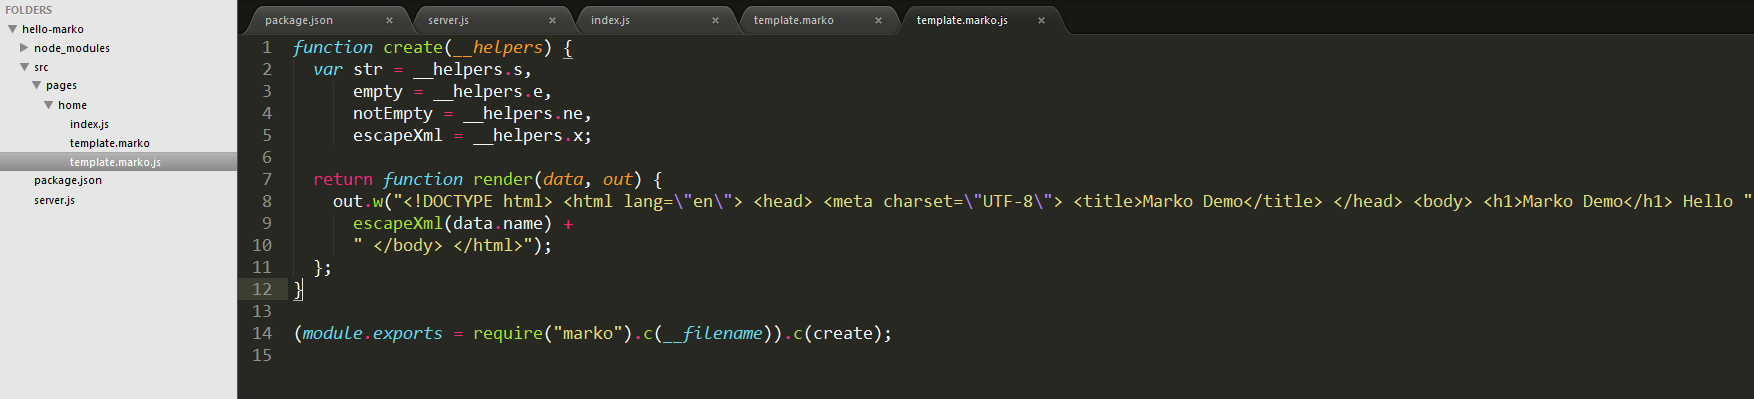1754x399 pixels.
Task: Open server.js in the sidebar
Action: (54, 200)
